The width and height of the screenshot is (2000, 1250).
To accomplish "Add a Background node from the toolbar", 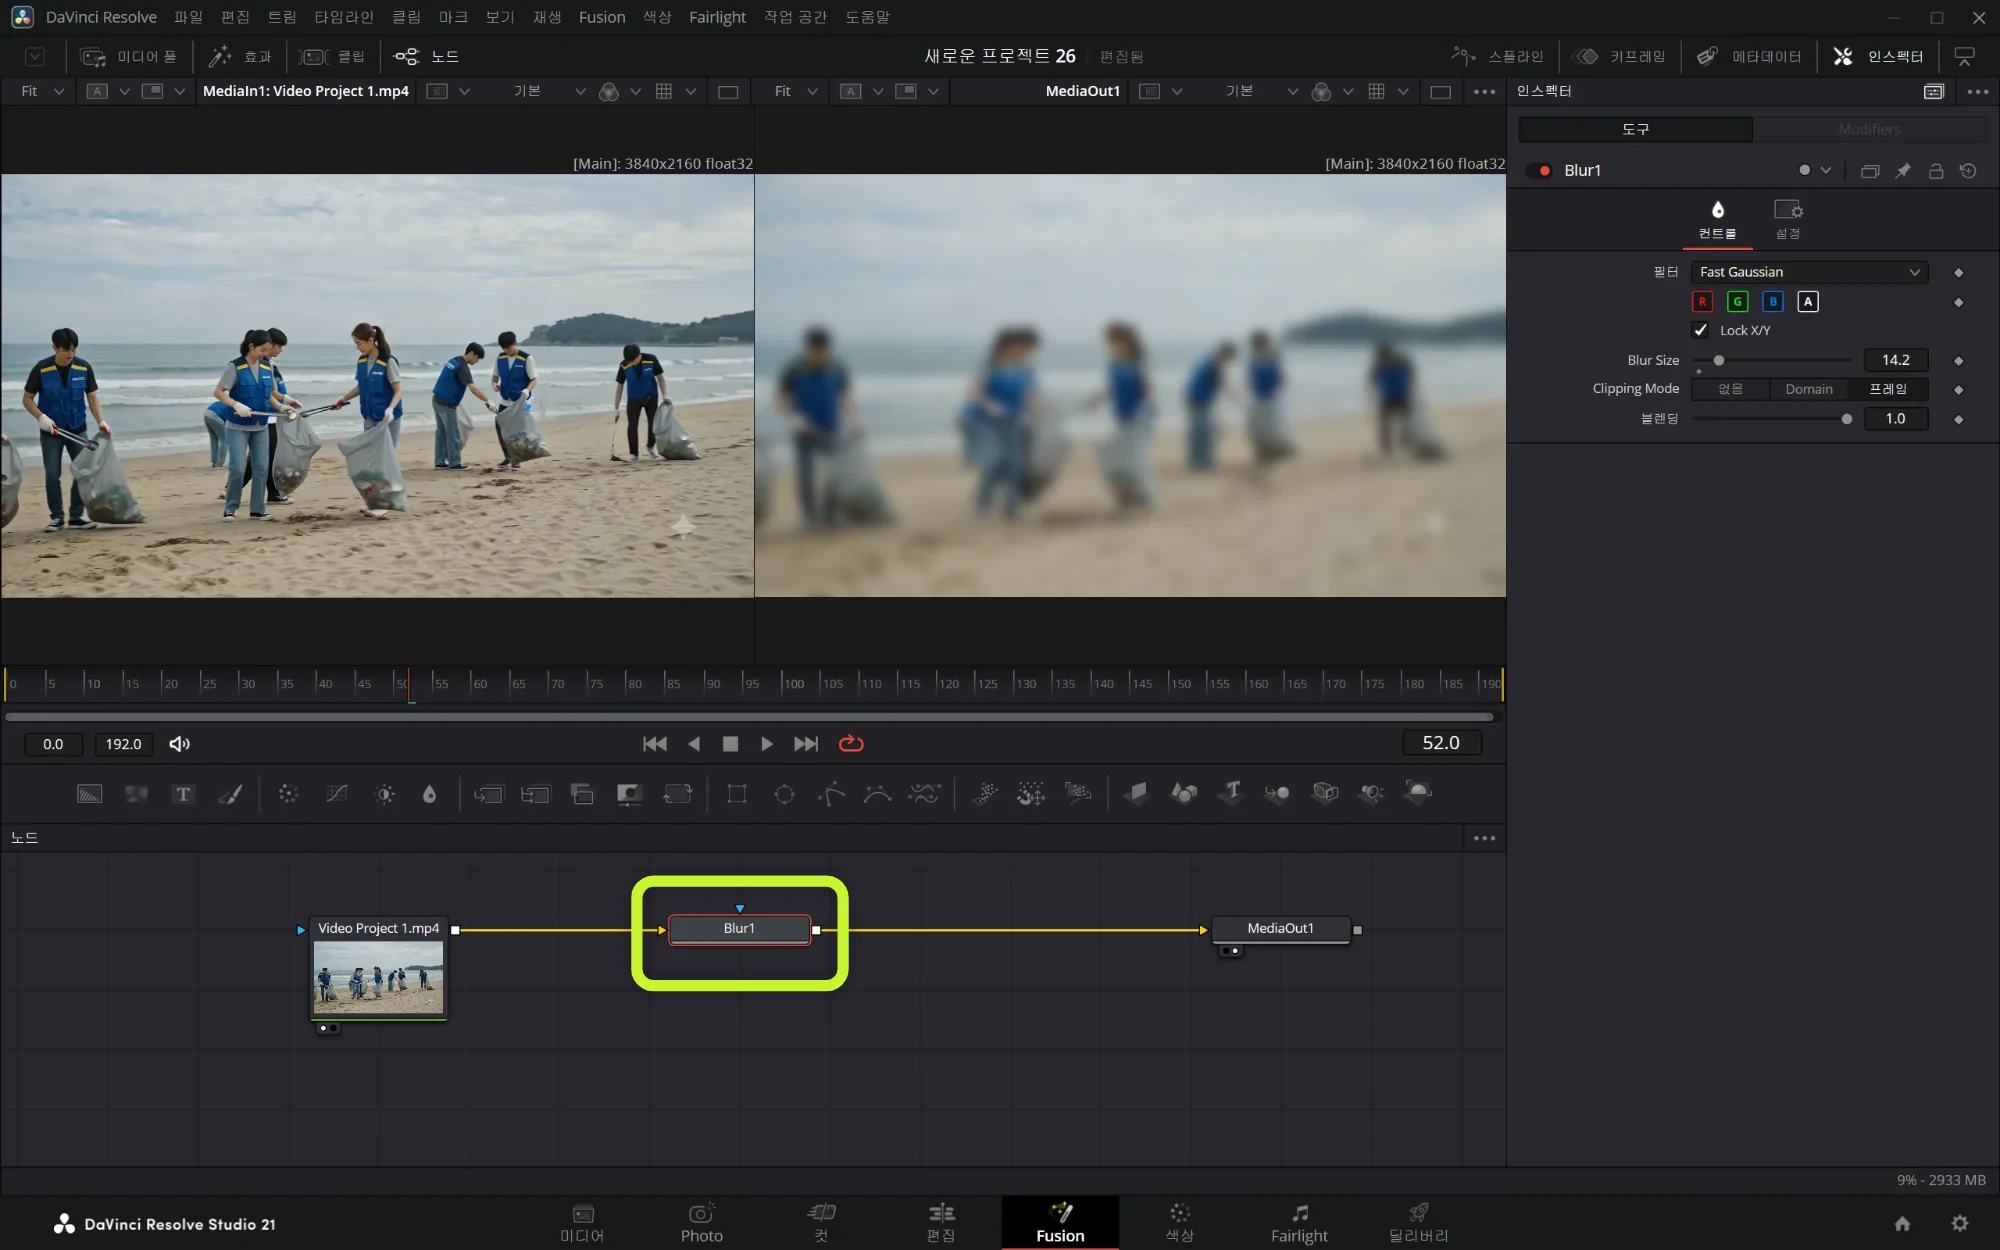I will point(89,794).
